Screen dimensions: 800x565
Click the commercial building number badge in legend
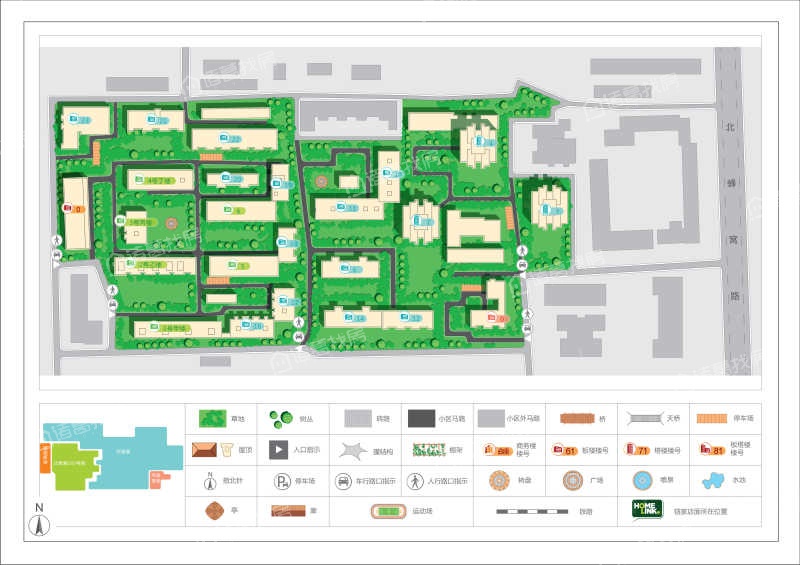pyautogui.click(x=498, y=450)
